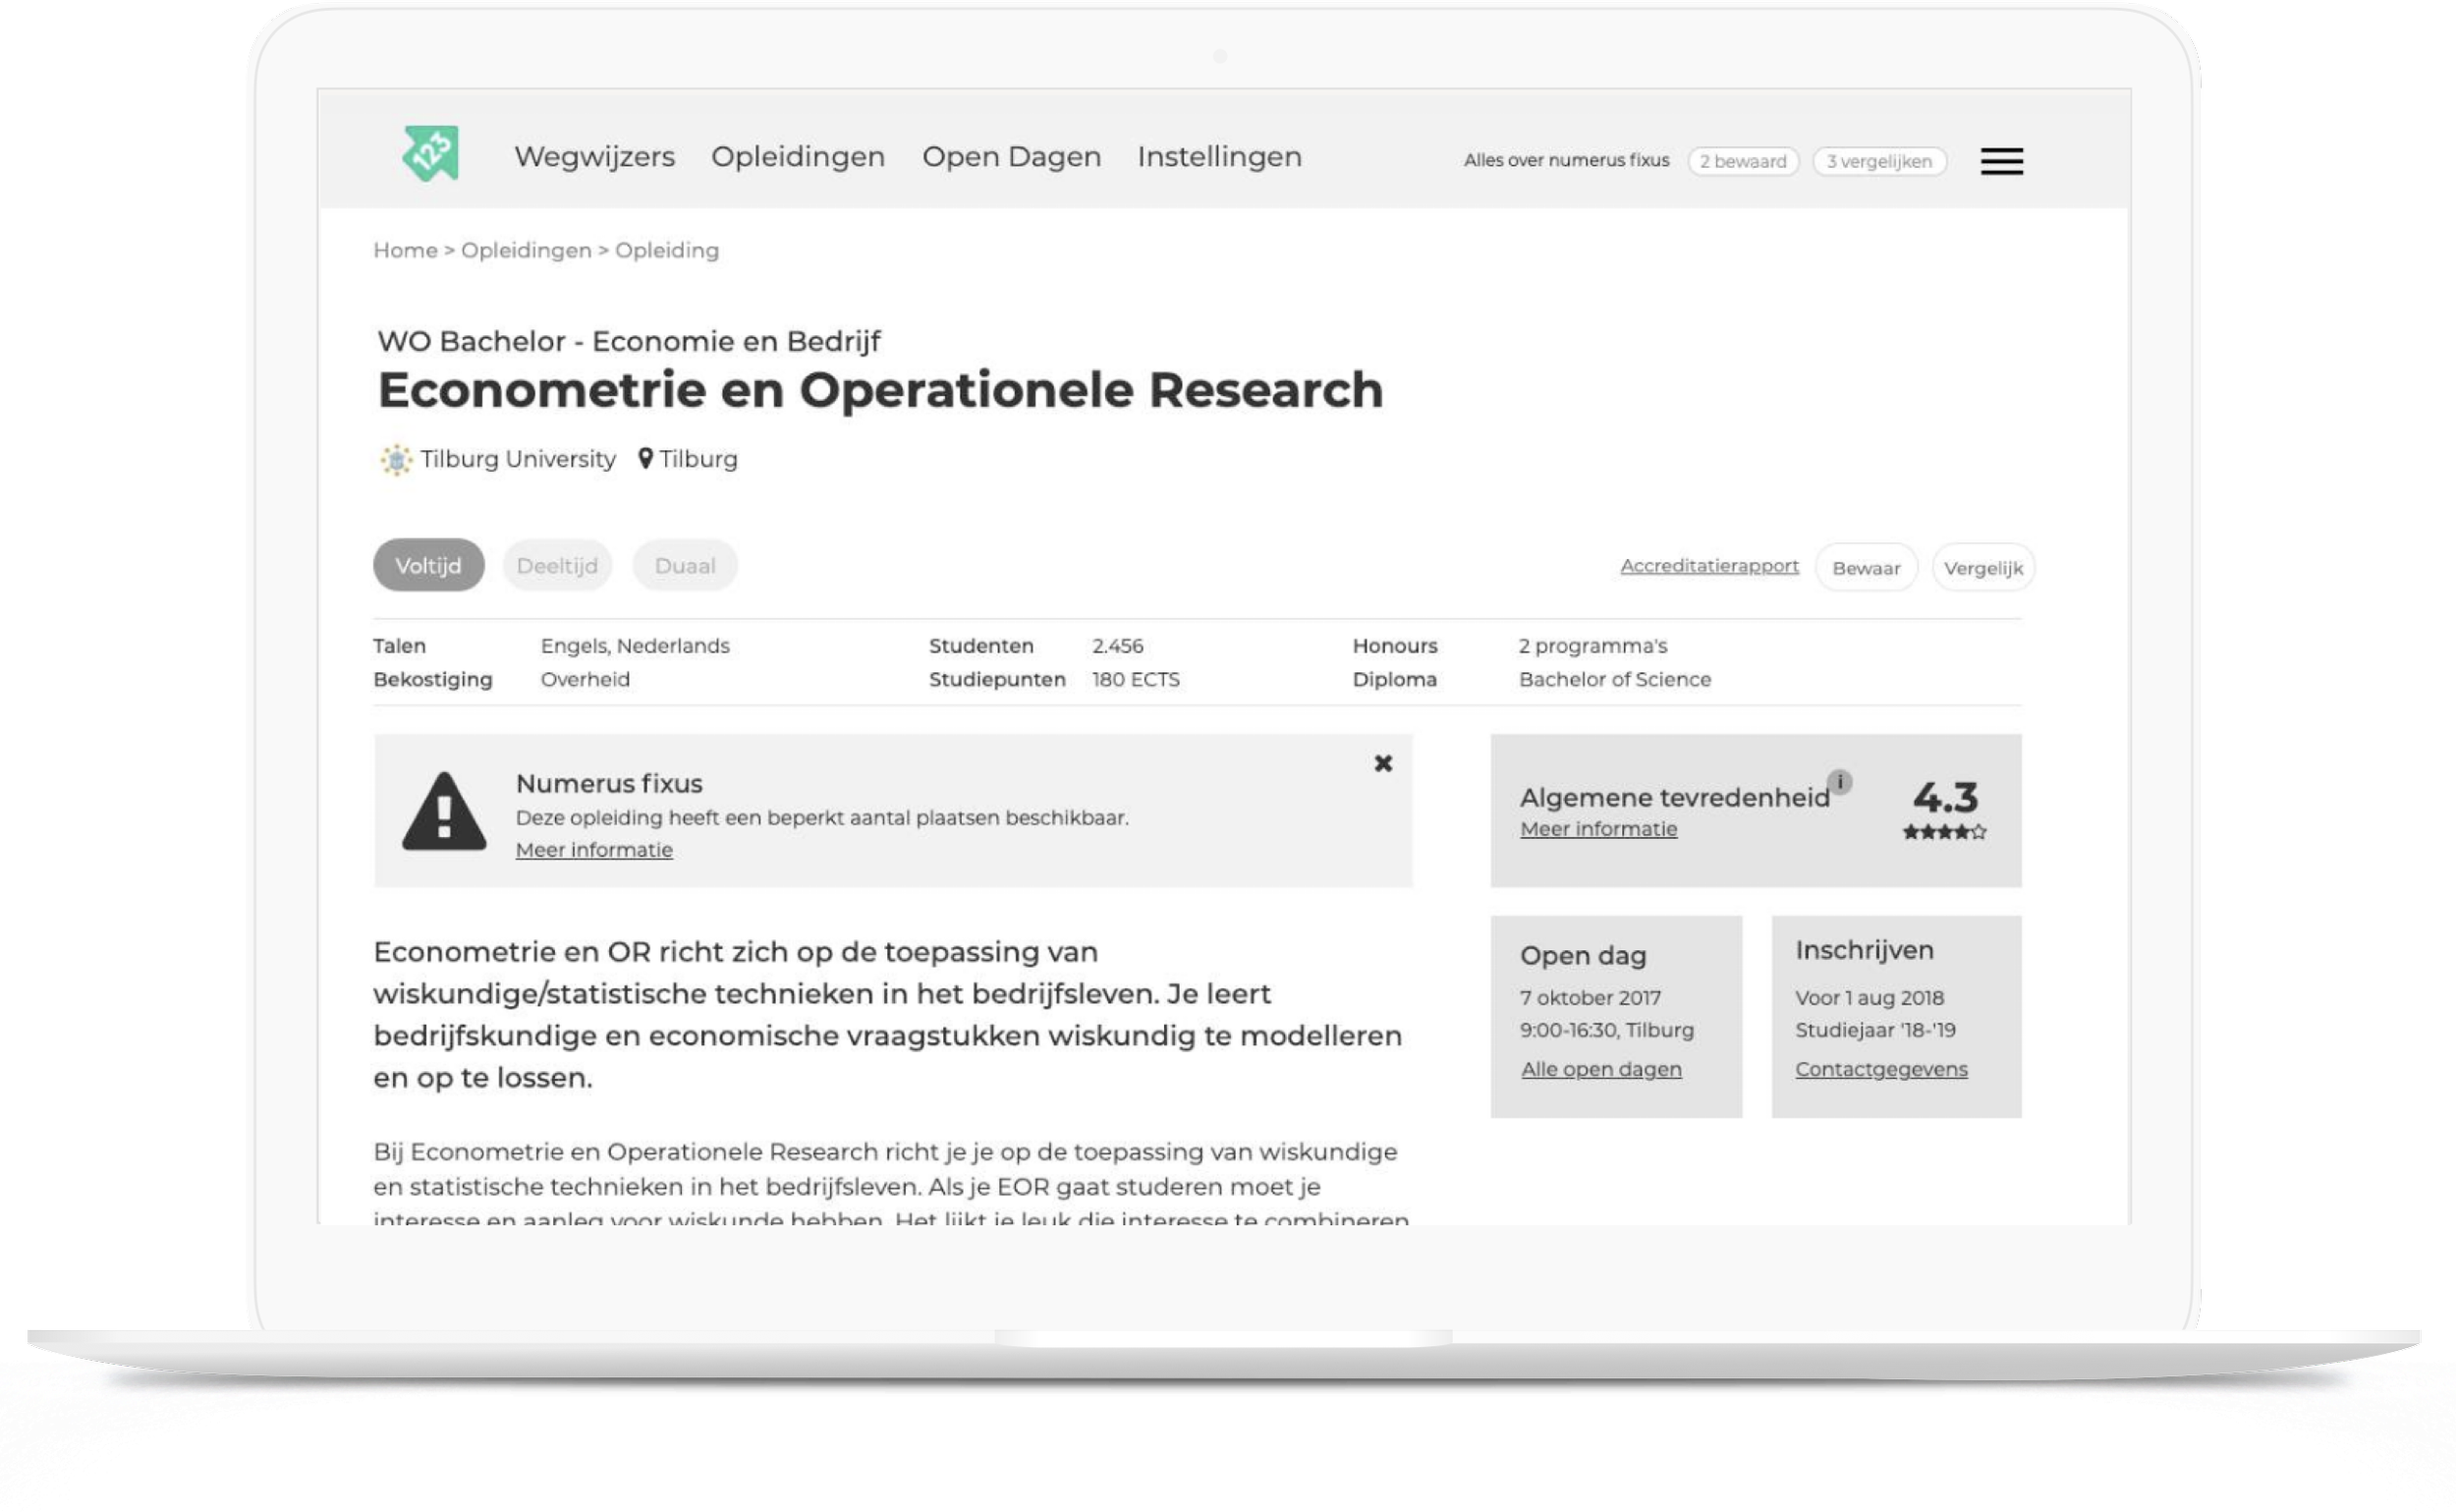The height and width of the screenshot is (1512, 2456).
Task: Open the hamburger menu icon
Action: (x=2001, y=161)
